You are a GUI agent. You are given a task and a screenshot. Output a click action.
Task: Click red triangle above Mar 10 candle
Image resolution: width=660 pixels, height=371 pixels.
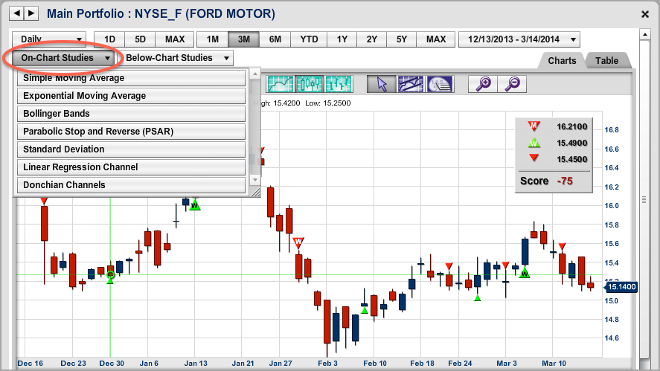coord(562,246)
